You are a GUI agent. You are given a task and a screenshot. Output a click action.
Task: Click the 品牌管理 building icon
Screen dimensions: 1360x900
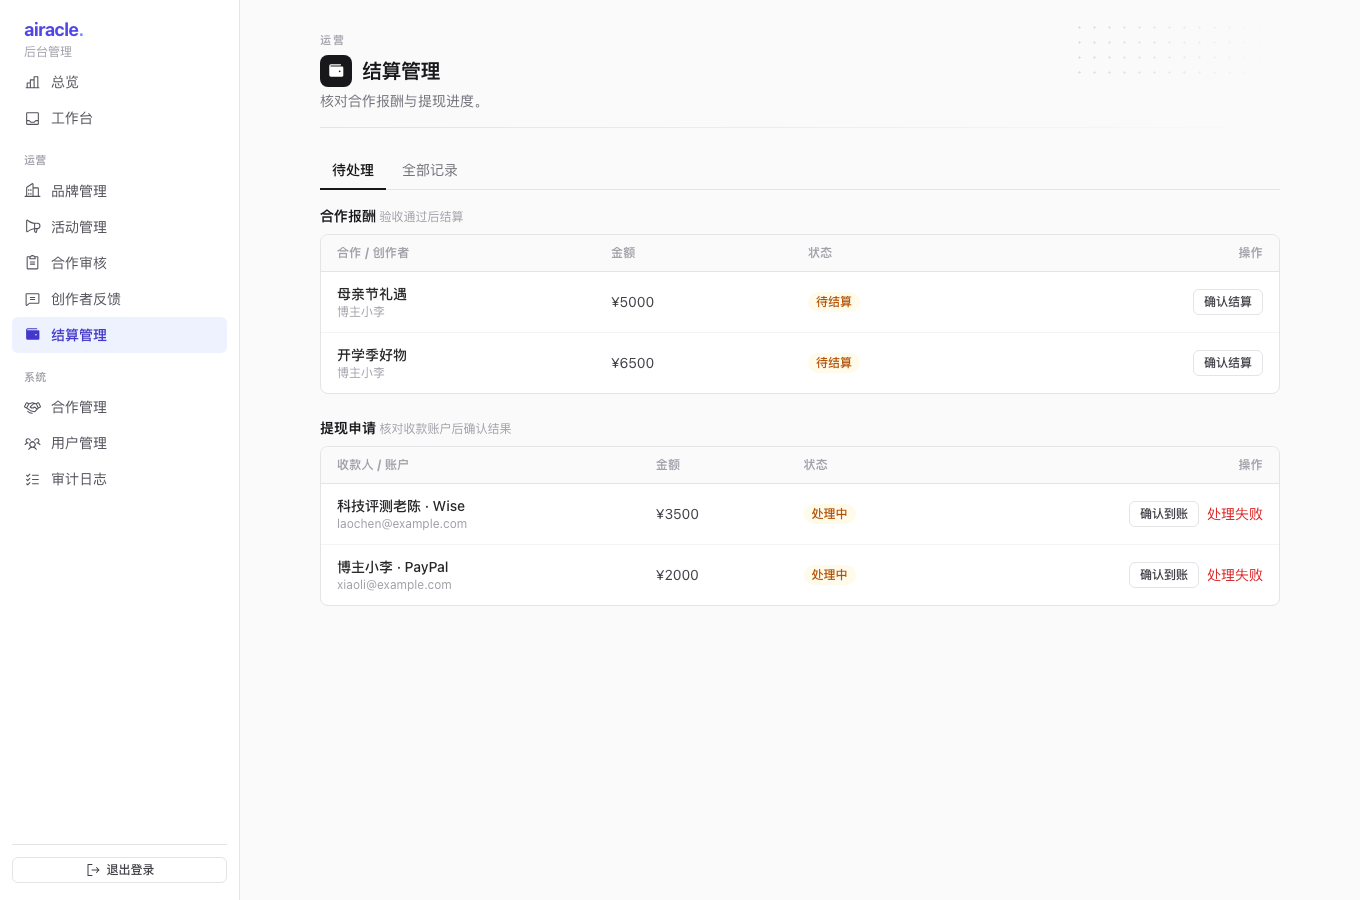[33, 191]
